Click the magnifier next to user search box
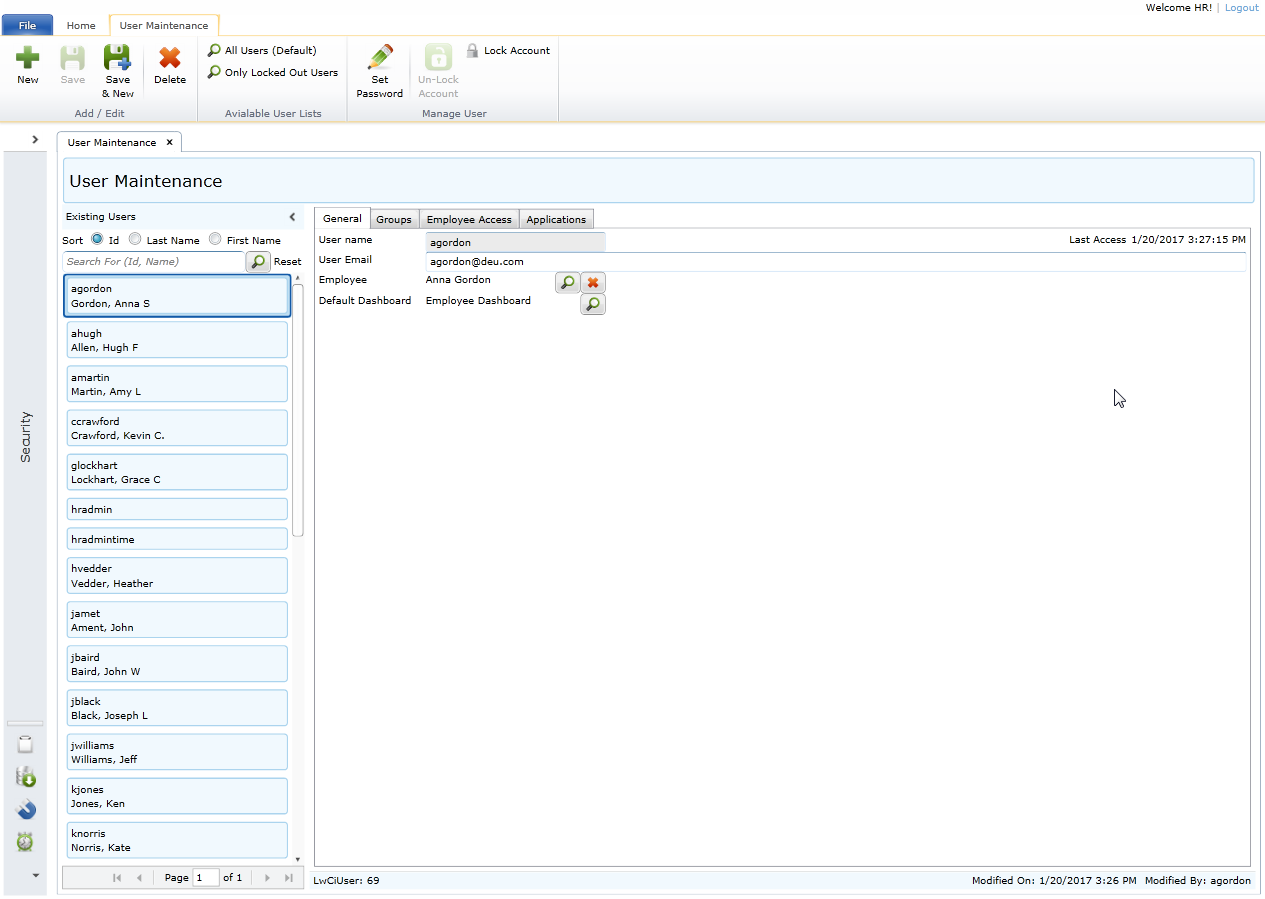 [258, 261]
